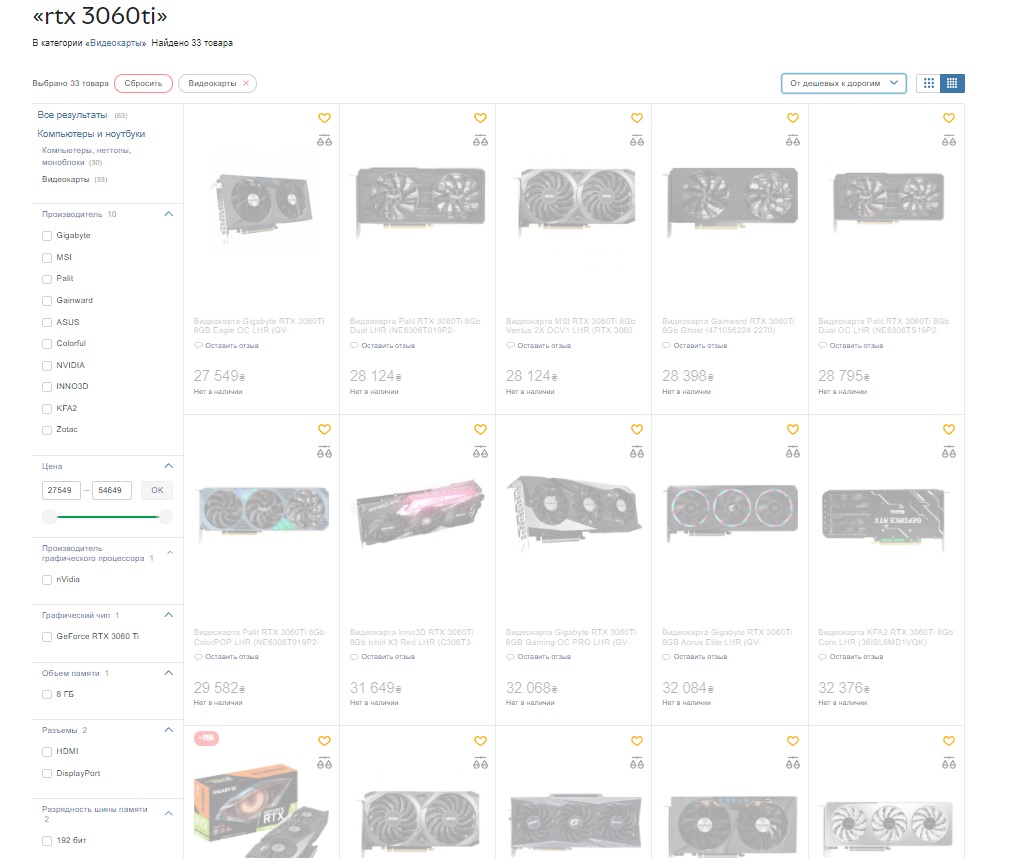Compare the Gainward Ghost card

coord(792,140)
